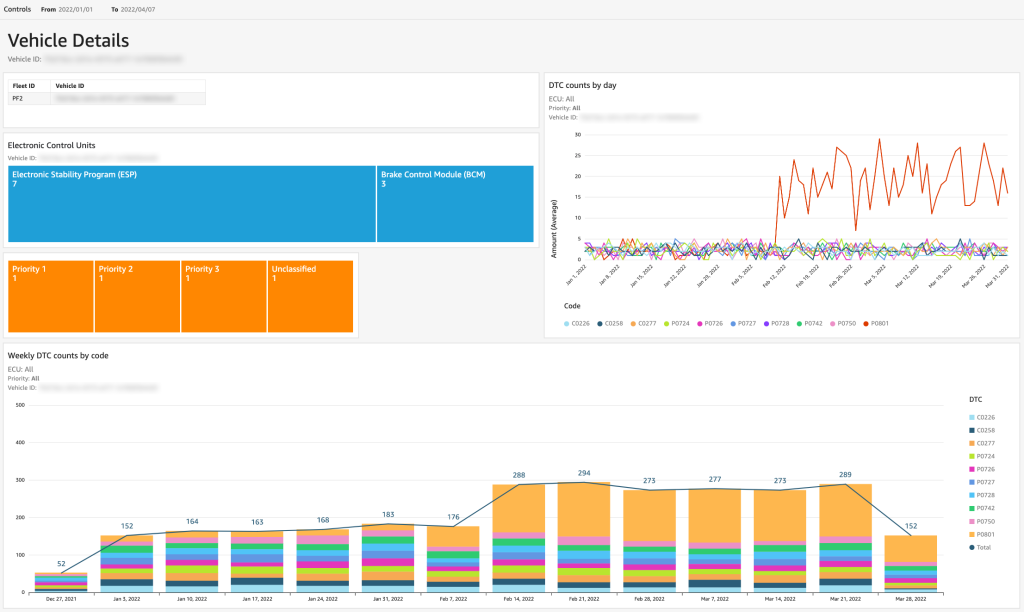The height and width of the screenshot is (612, 1024).
Task: Select the P0728 legend dot under daily chart
Action: (x=766, y=324)
